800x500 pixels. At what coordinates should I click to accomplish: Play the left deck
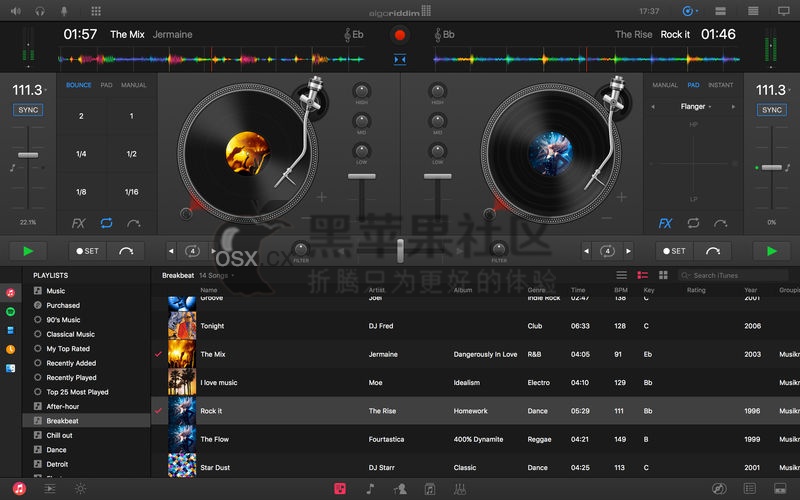pos(28,251)
